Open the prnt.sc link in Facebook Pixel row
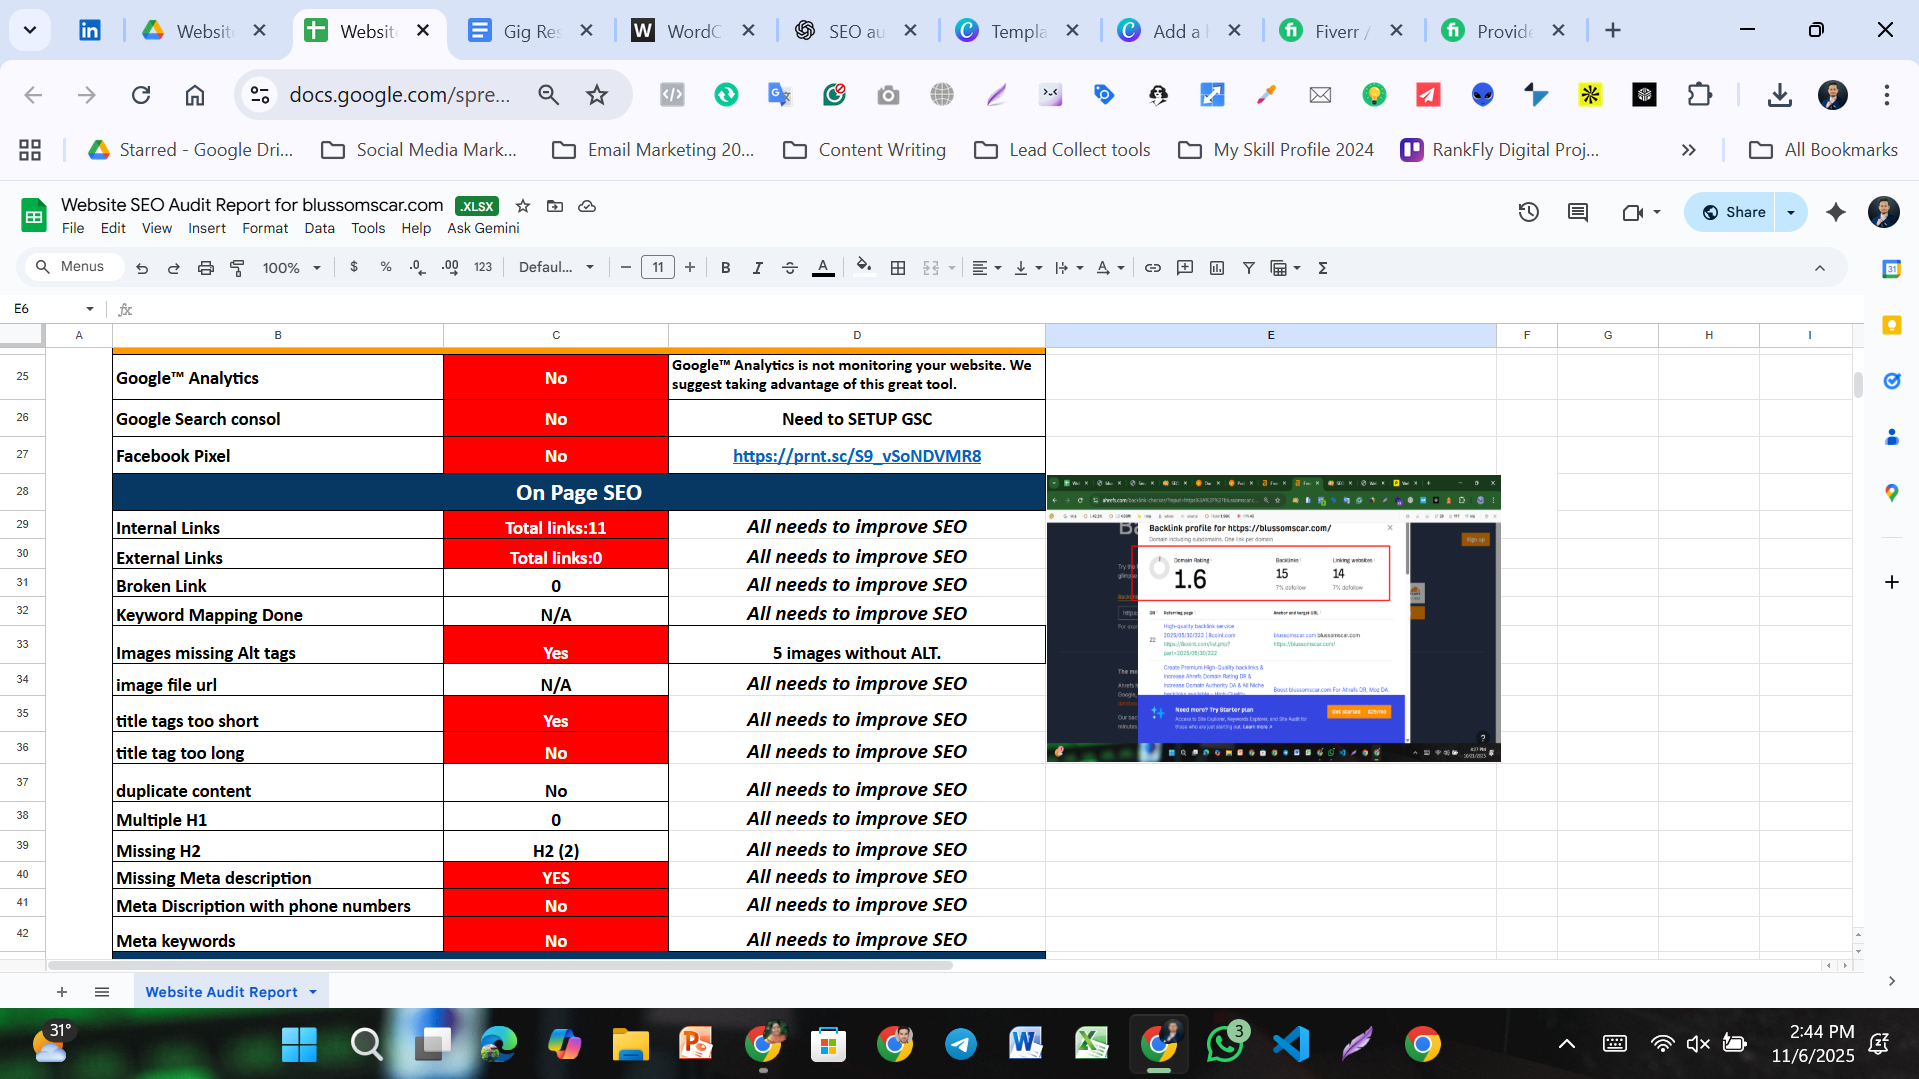The width and height of the screenshot is (1919, 1079). point(856,455)
